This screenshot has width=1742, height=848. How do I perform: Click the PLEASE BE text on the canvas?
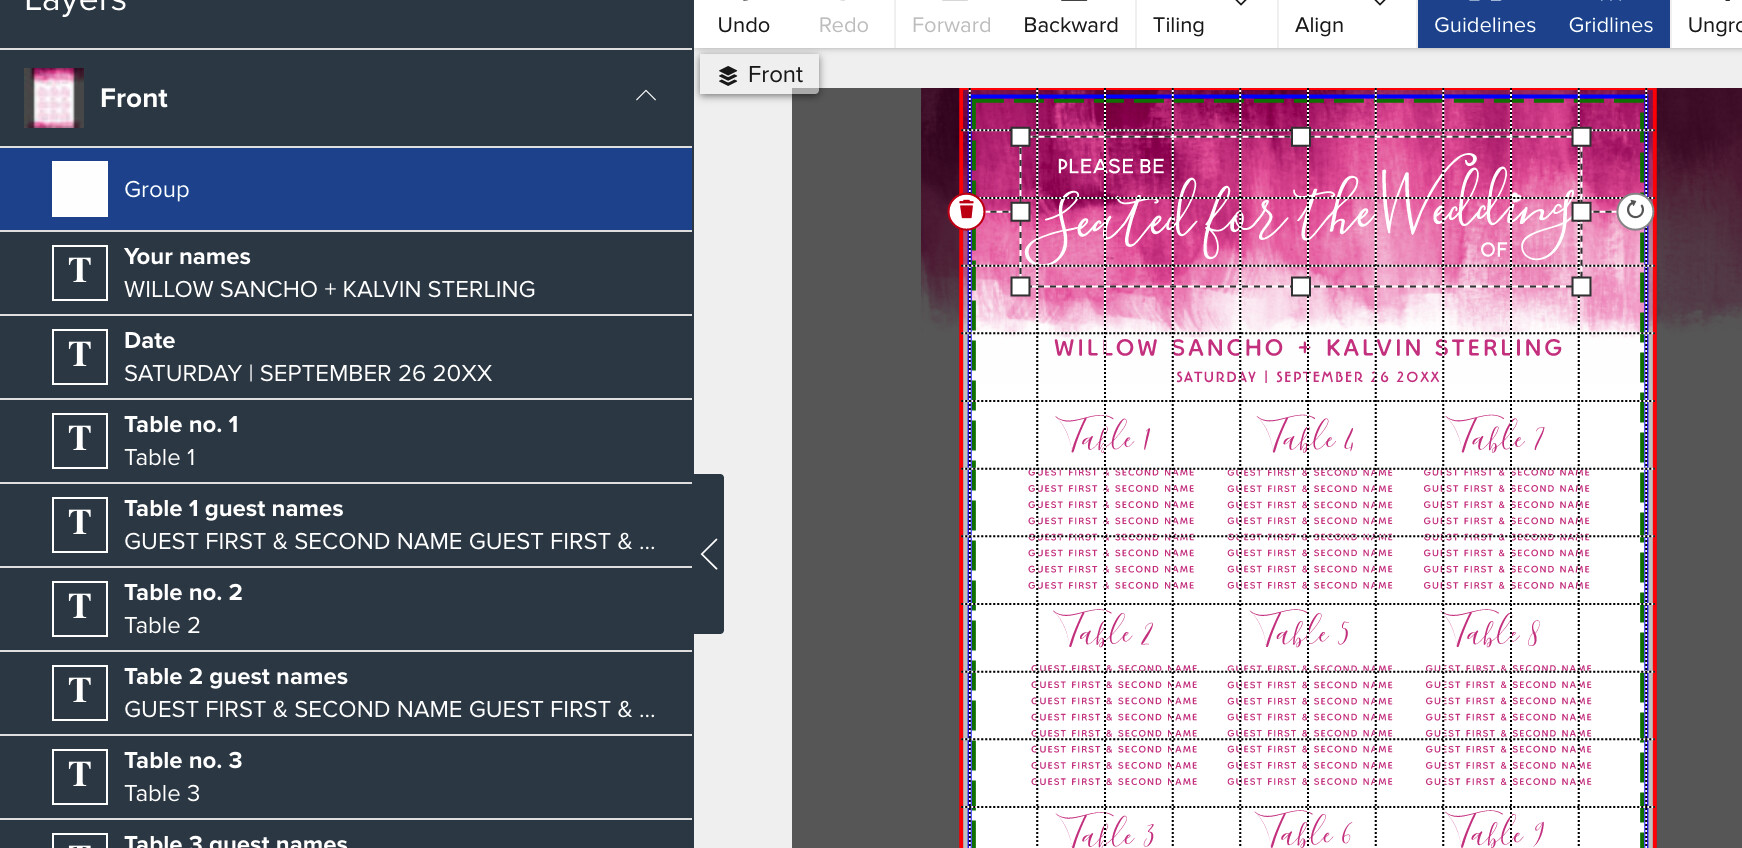click(1111, 167)
